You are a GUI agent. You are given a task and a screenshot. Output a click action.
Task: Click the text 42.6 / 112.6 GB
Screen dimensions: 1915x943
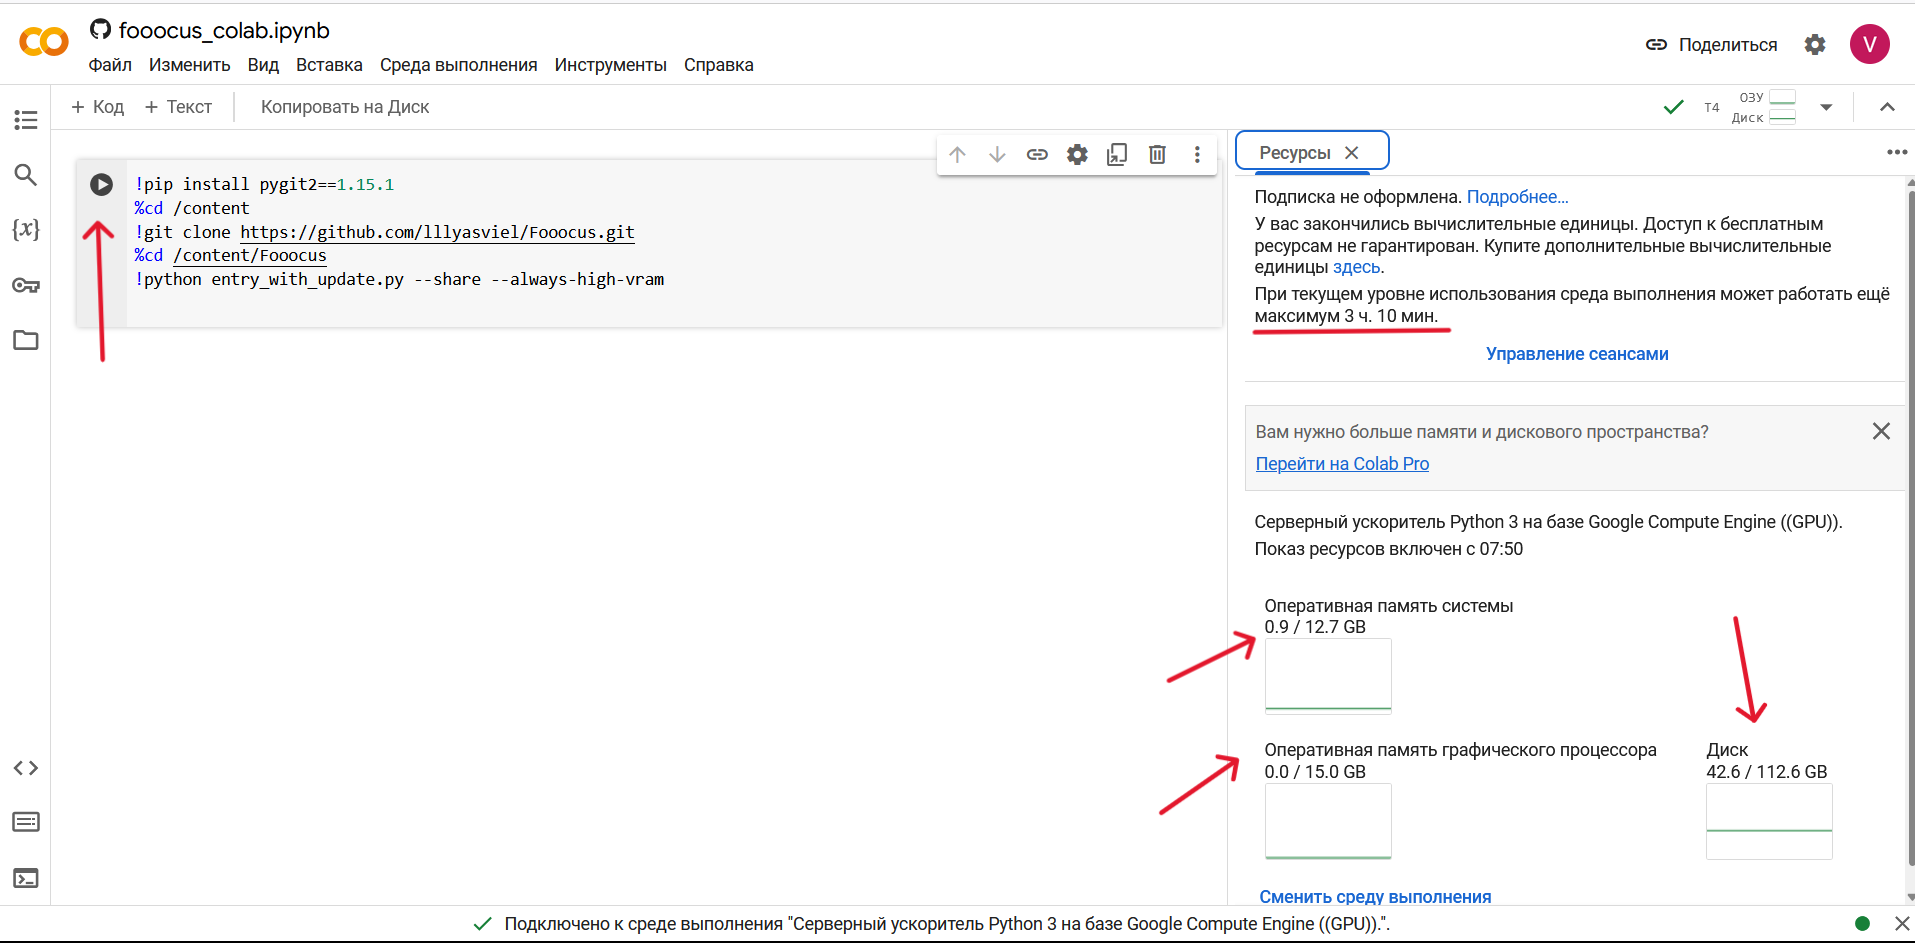(1767, 772)
